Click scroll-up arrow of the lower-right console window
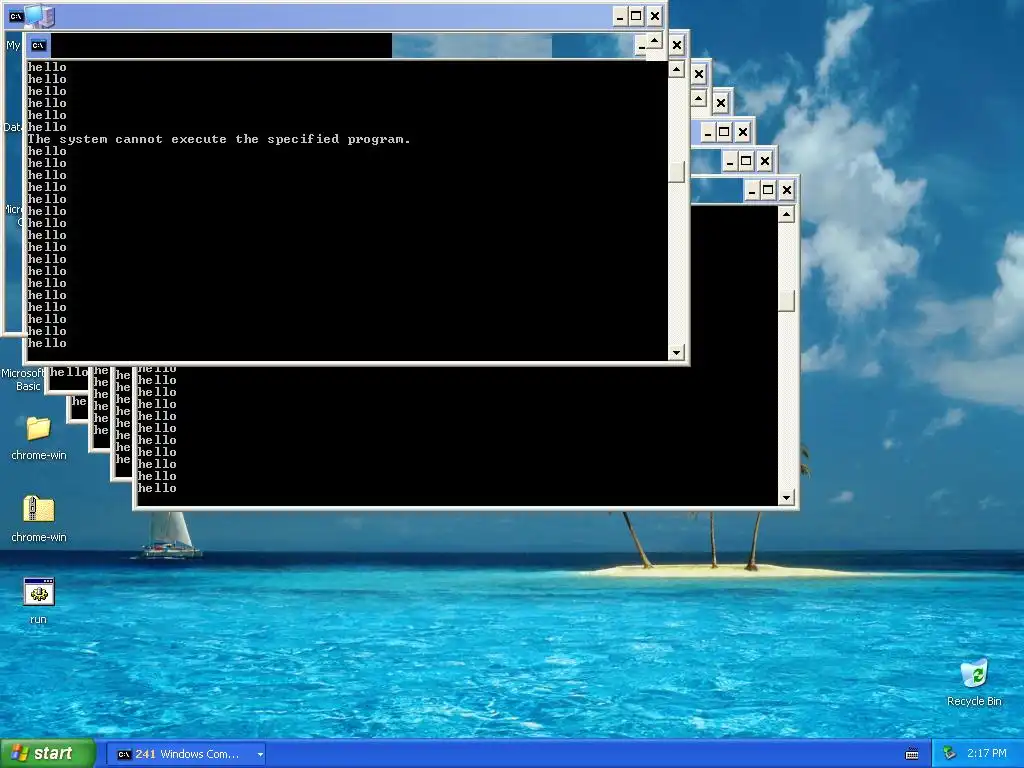1024x768 pixels. click(786, 214)
